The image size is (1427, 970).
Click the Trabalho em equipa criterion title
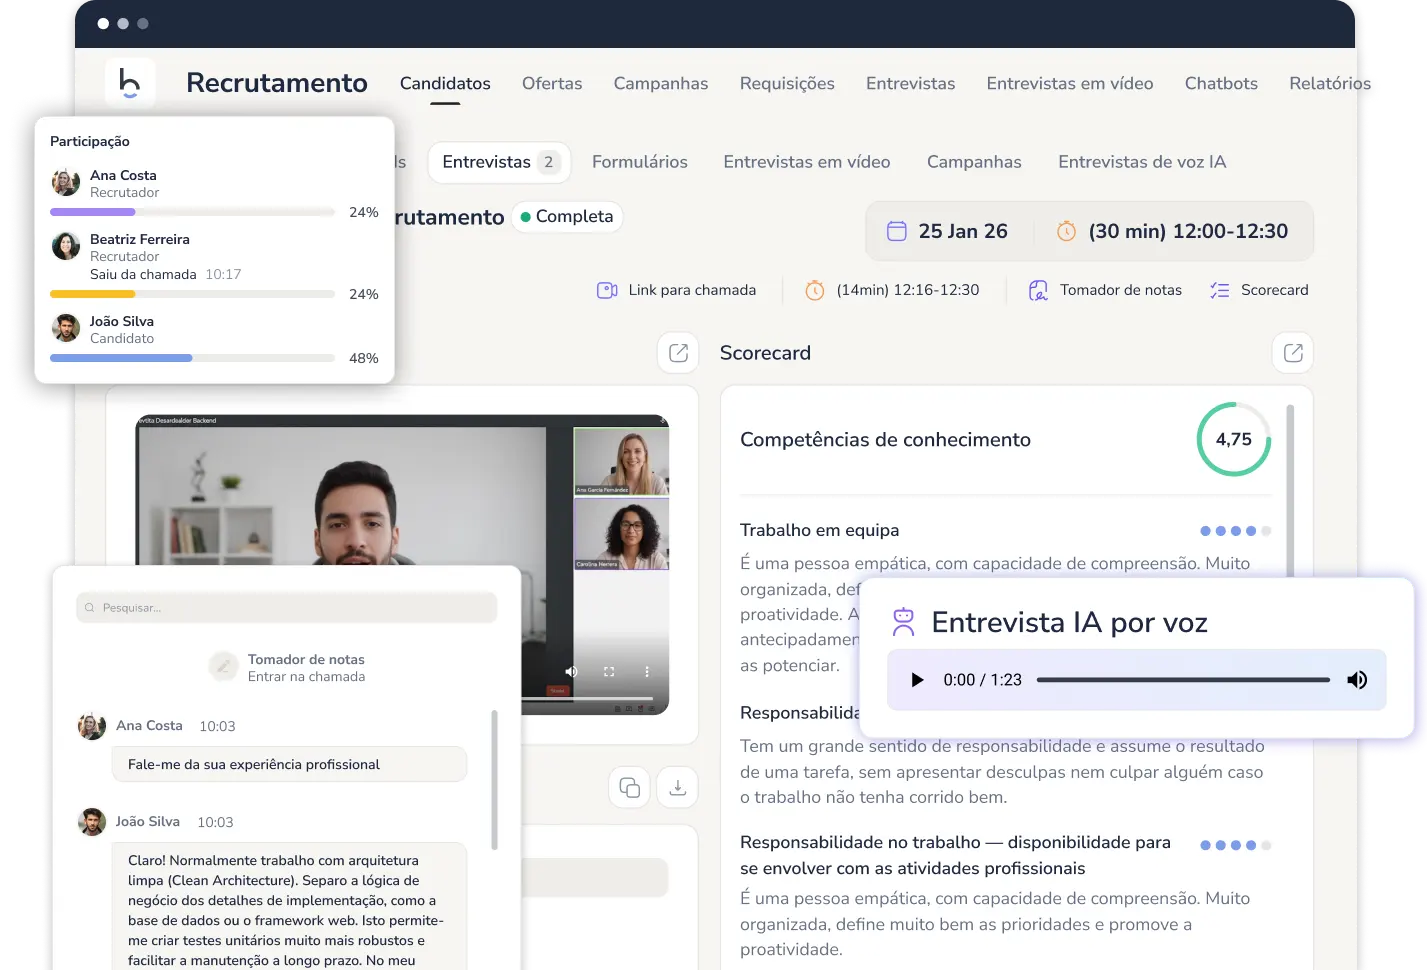tap(819, 530)
